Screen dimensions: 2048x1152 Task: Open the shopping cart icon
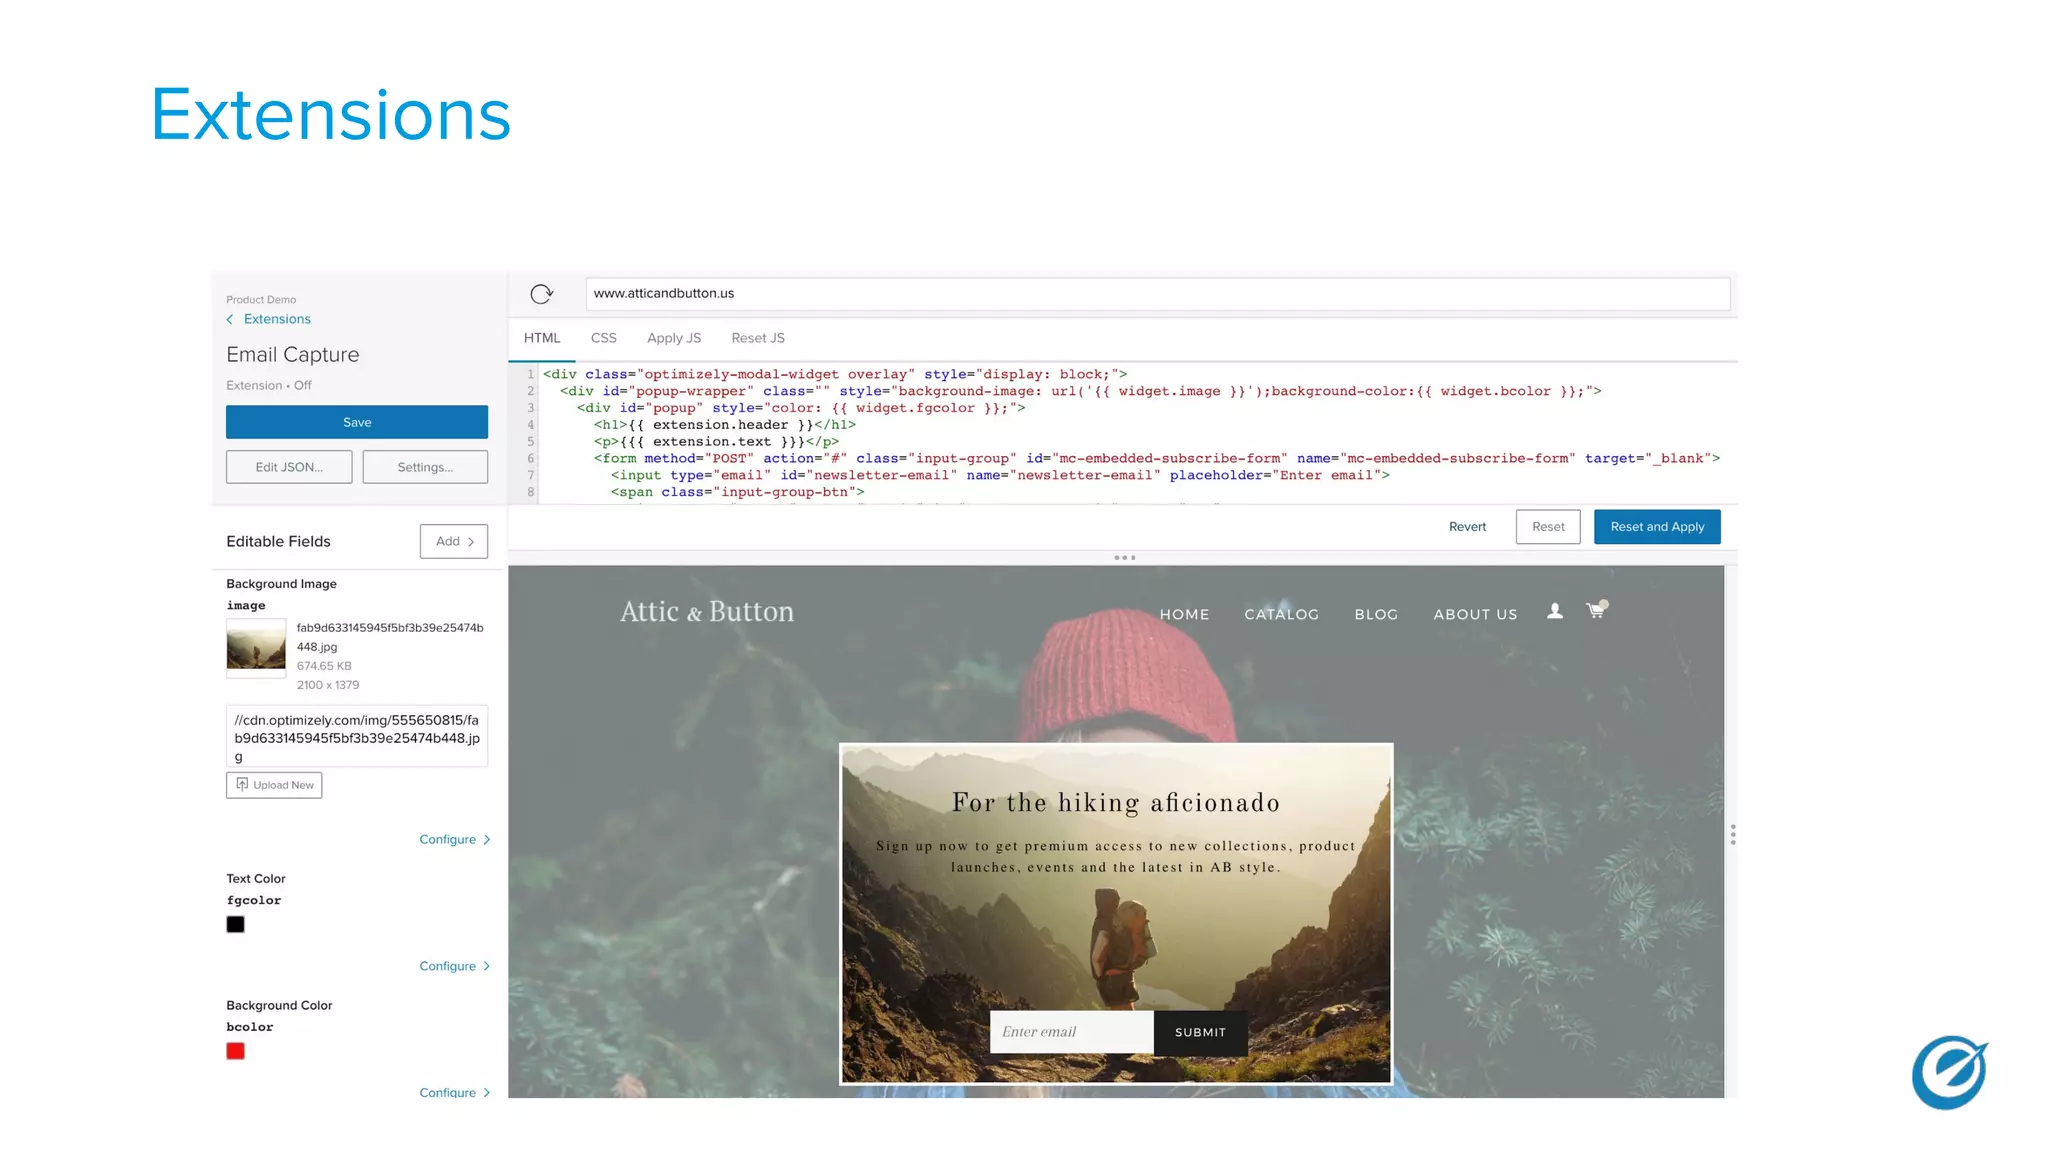coord(1596,610)
